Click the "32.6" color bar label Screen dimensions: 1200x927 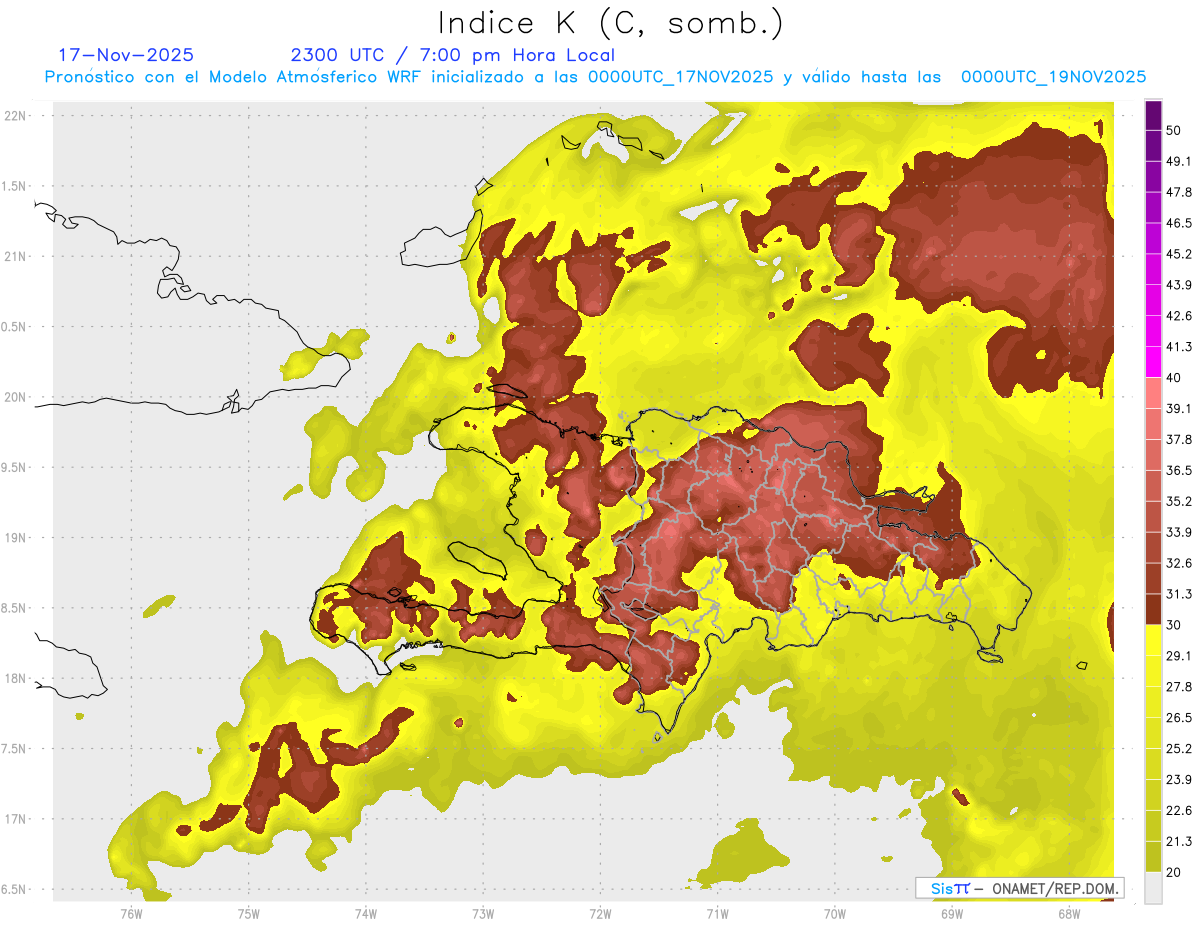coord(1179,563)
